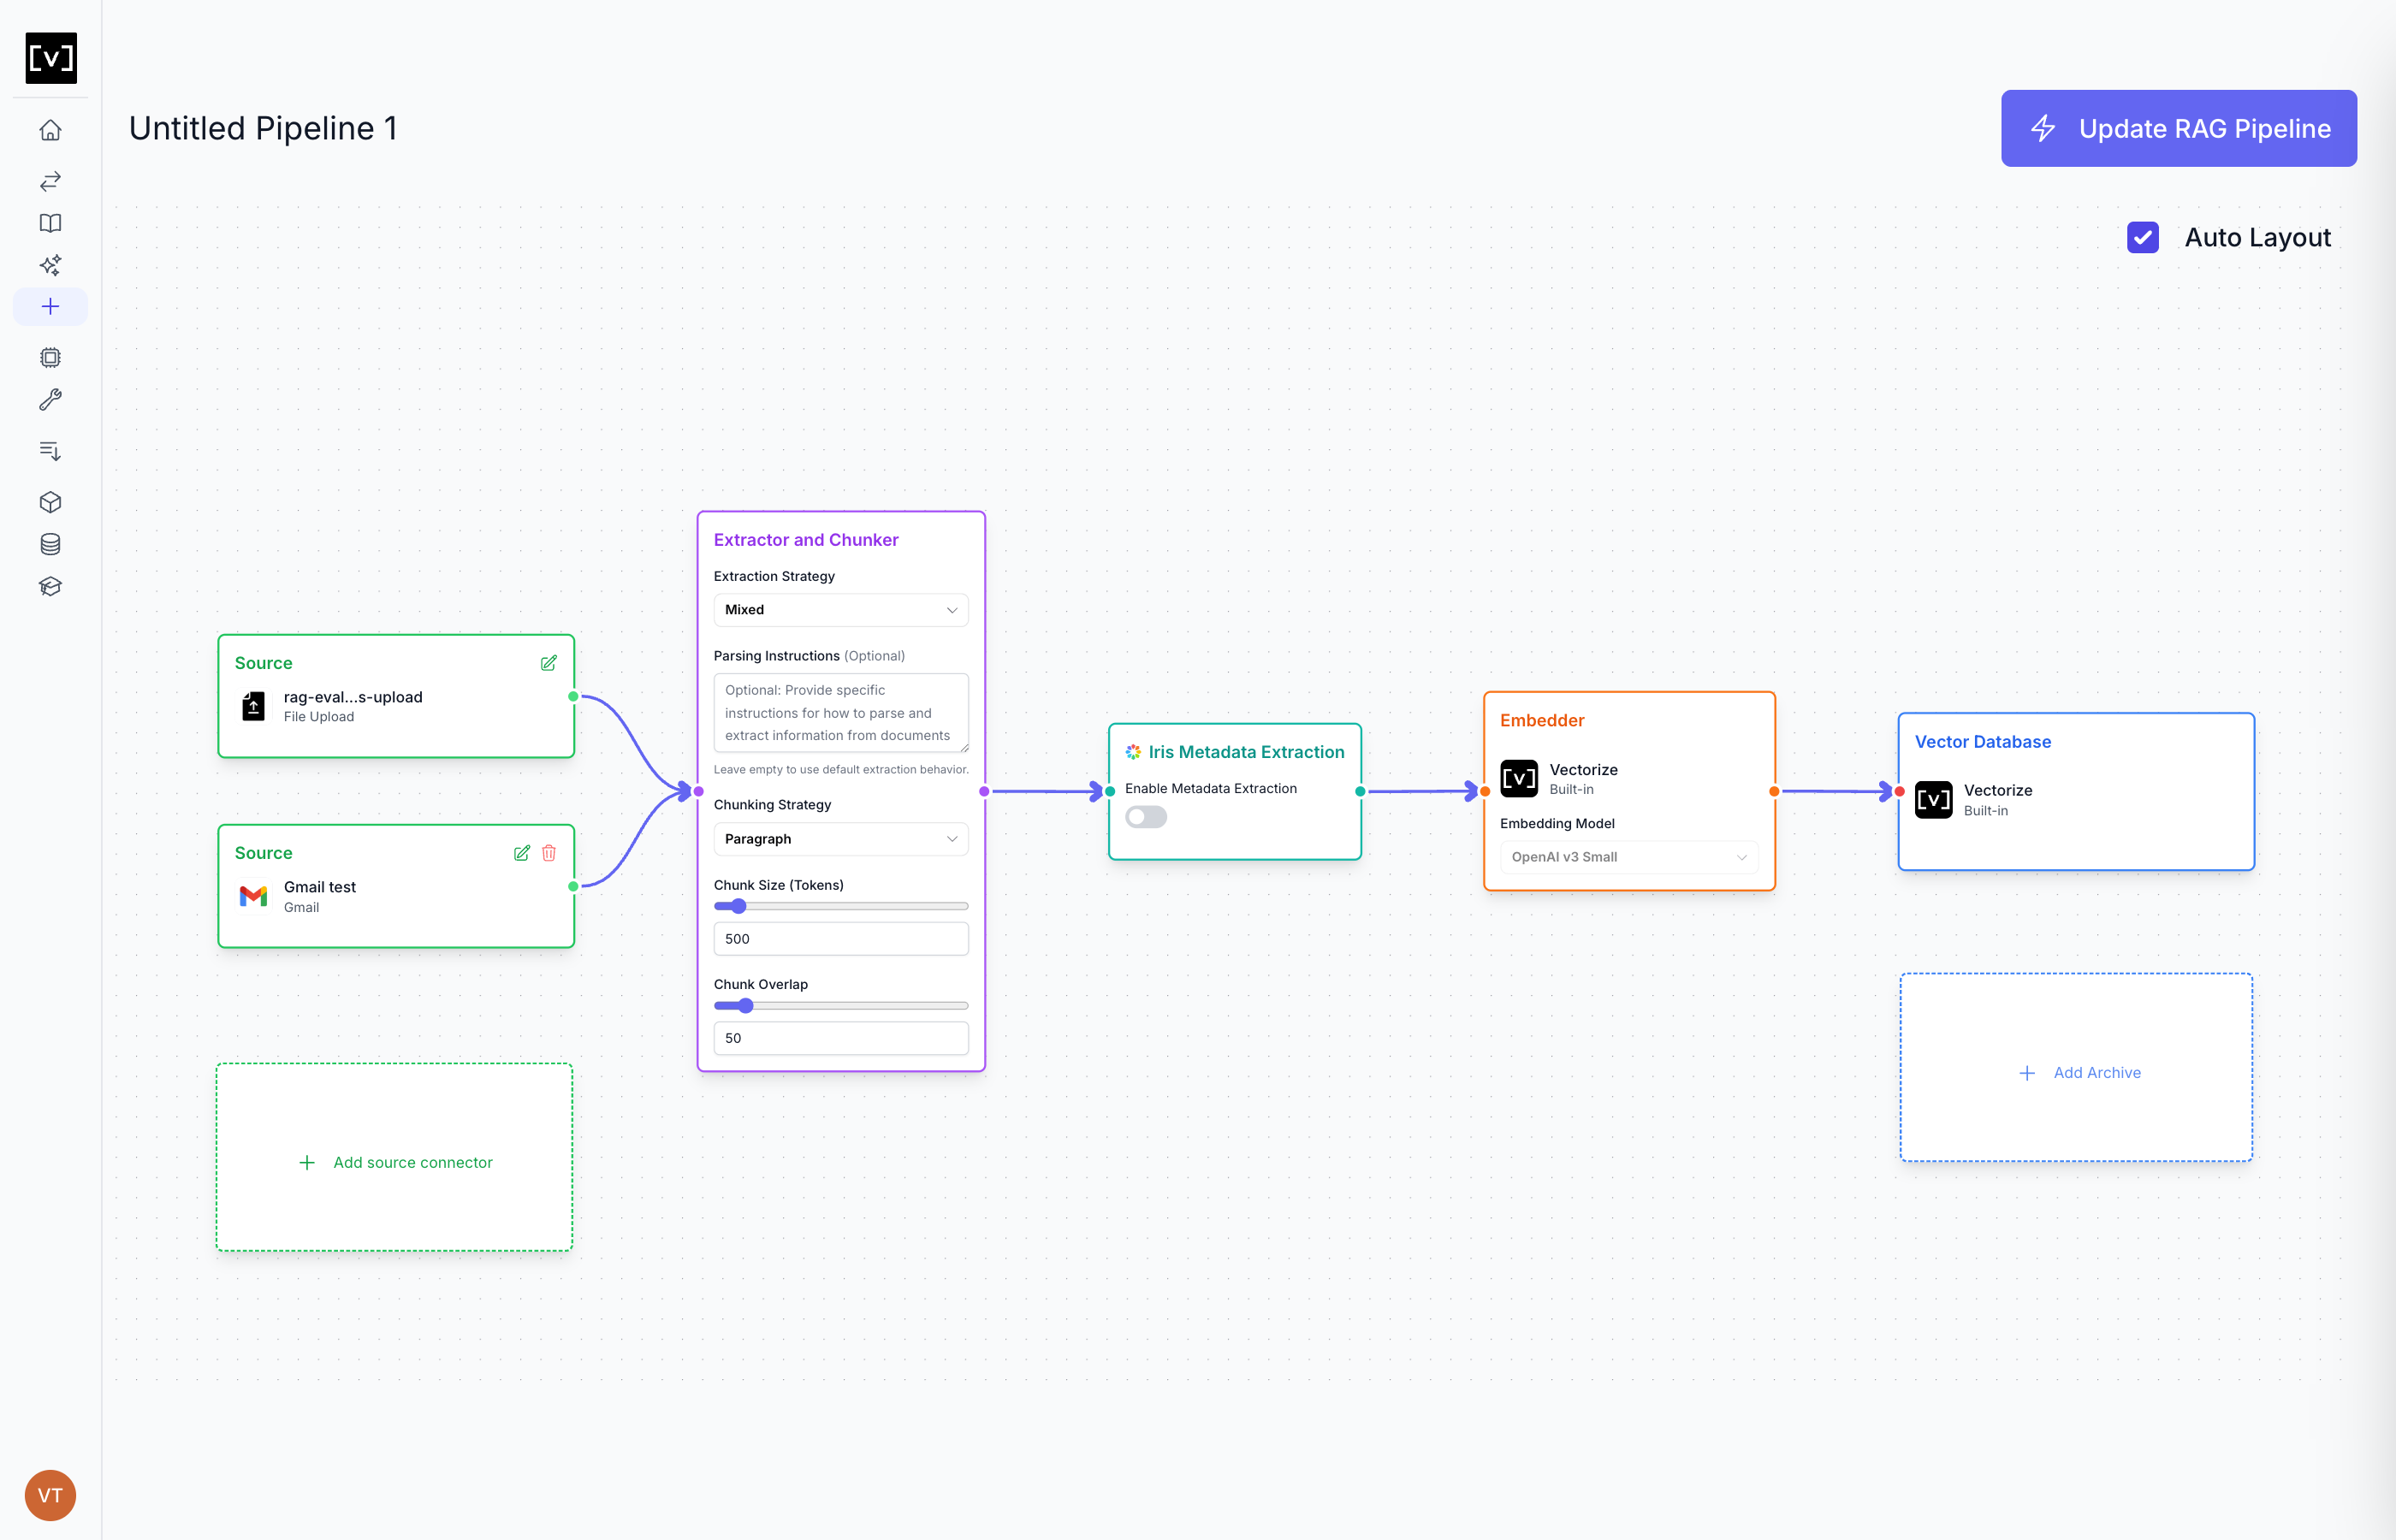Open the documentation book sidebar icon
The width and height of the screenshot is (2396, 1540).
point(50,223)
